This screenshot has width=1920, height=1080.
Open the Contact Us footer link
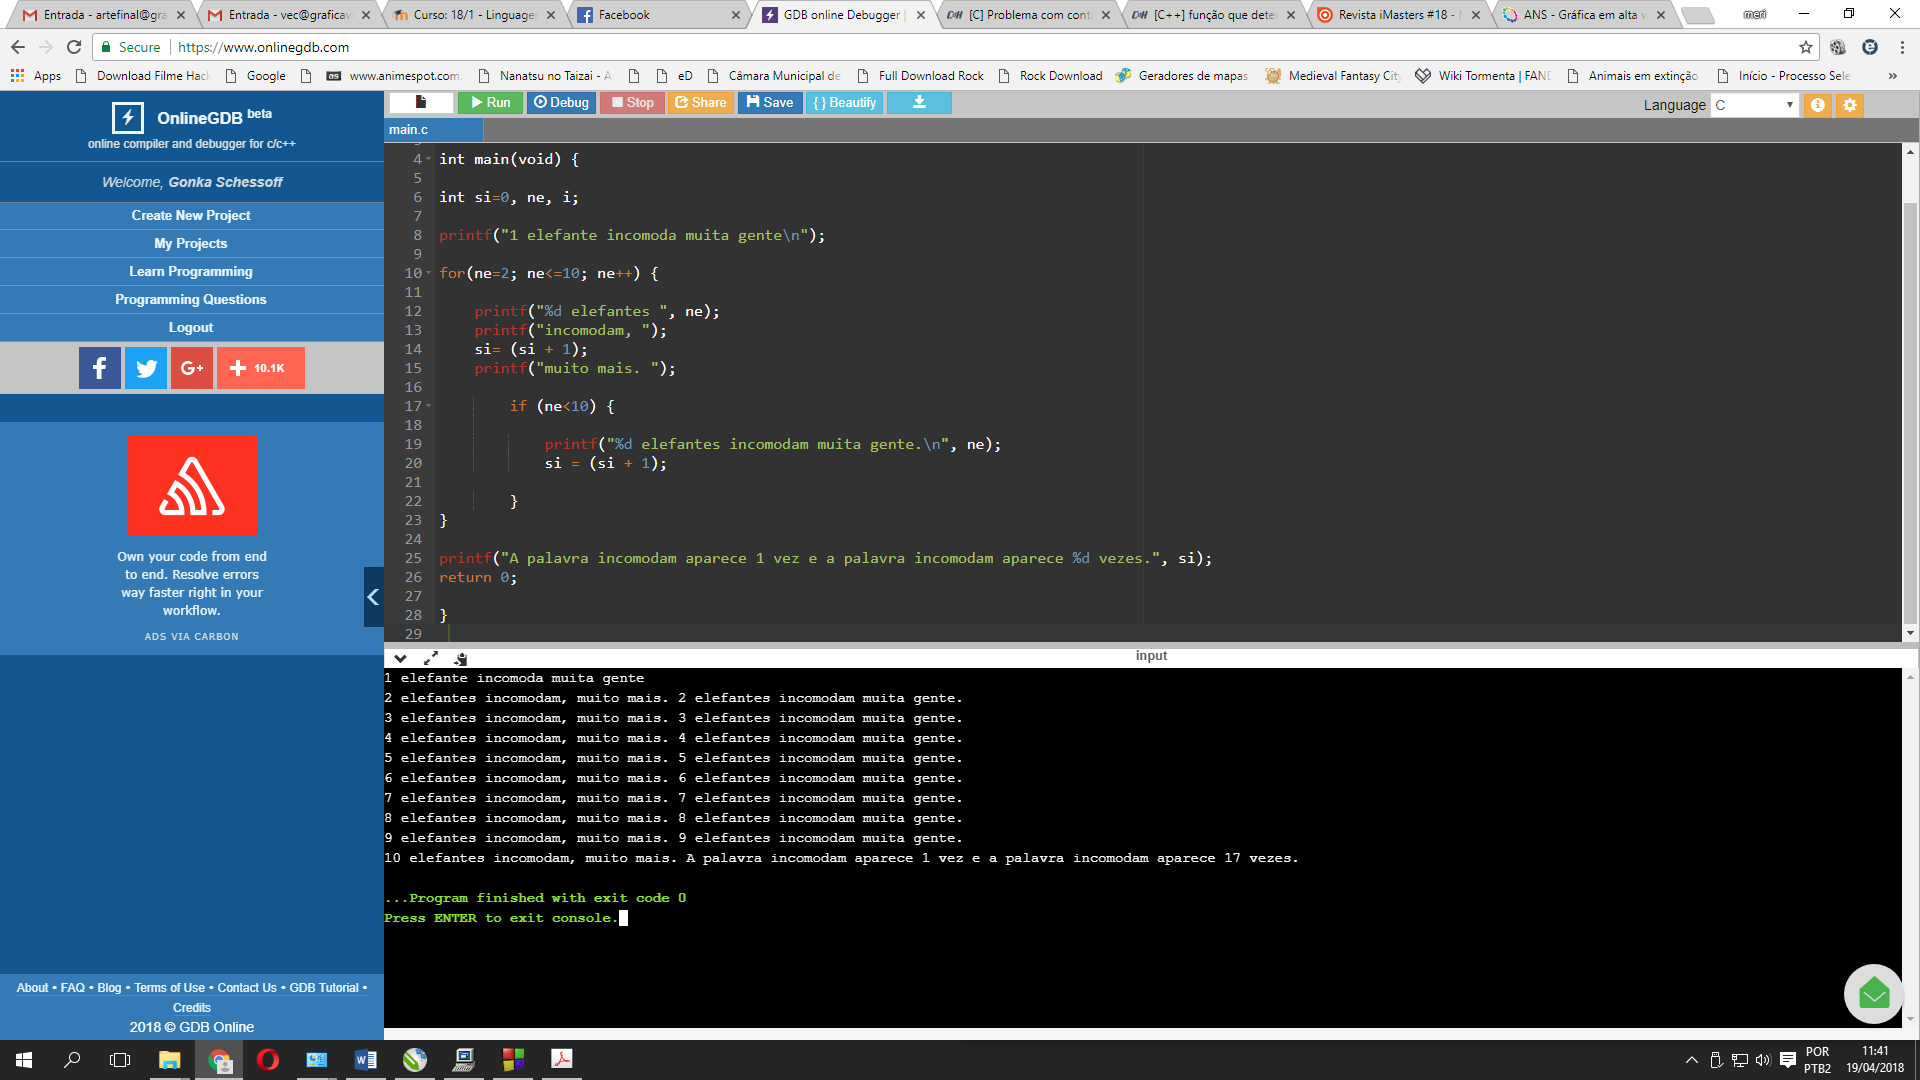click(x=247, y=988)
